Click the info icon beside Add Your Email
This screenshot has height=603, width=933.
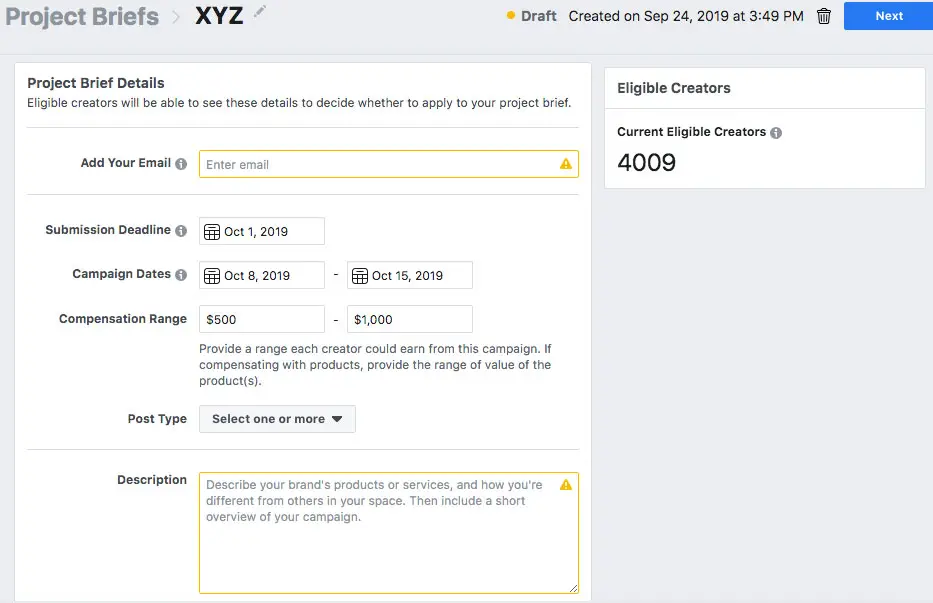(x=181, y=164)
